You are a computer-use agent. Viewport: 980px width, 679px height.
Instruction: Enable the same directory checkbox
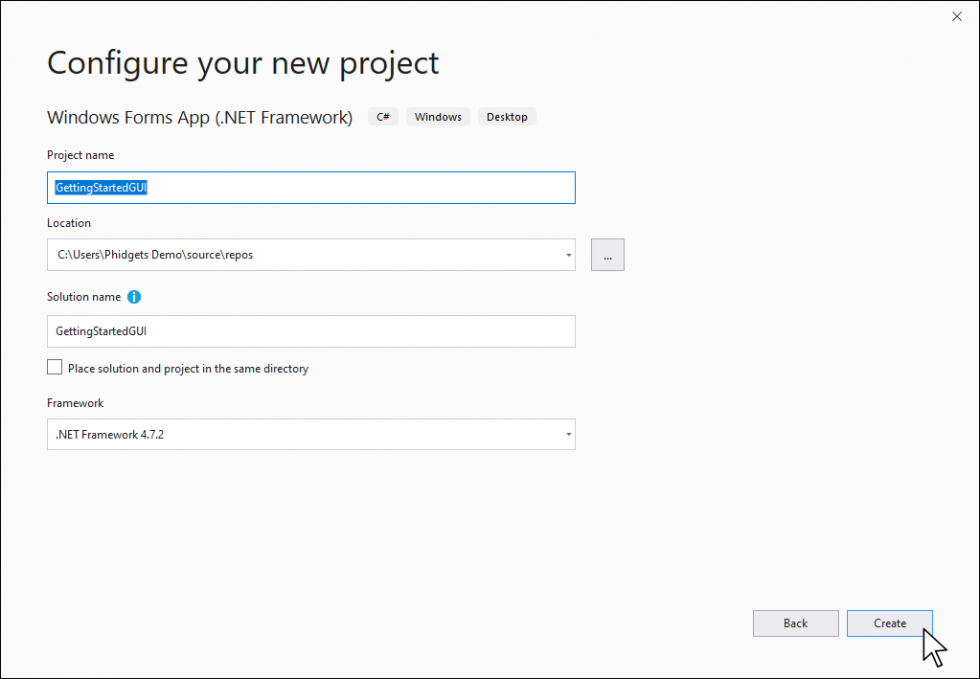click(55, 368)
